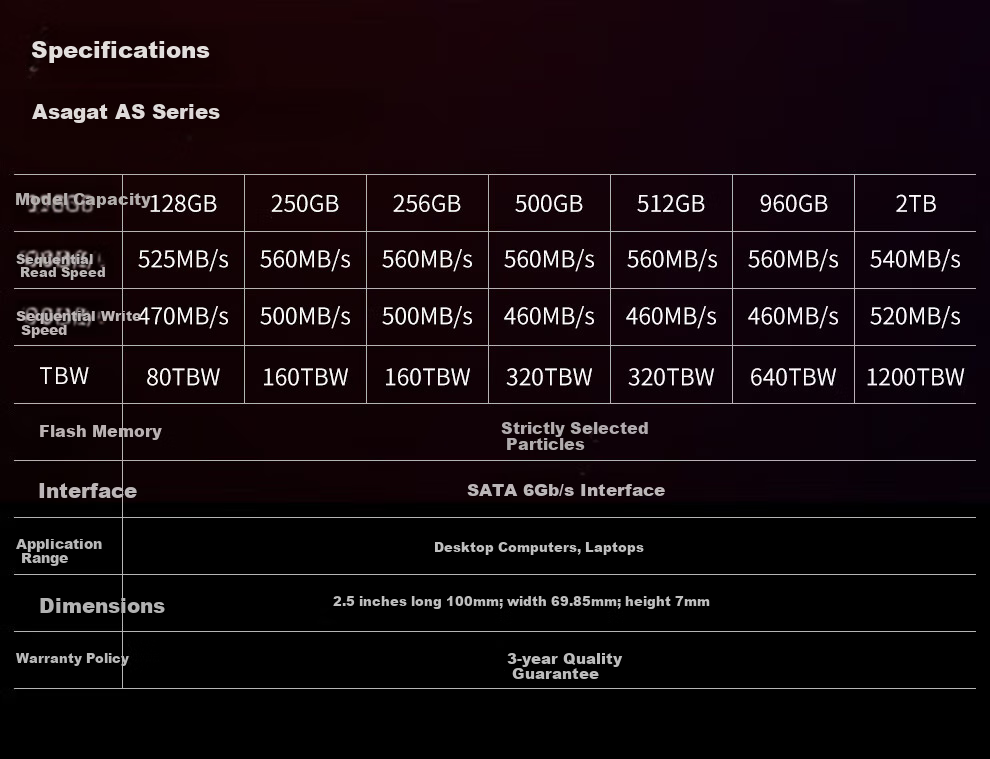Click 500MB/s write speed under 250GB
The height and width of the screenshot is (759, 990).
tap(305, 316)
